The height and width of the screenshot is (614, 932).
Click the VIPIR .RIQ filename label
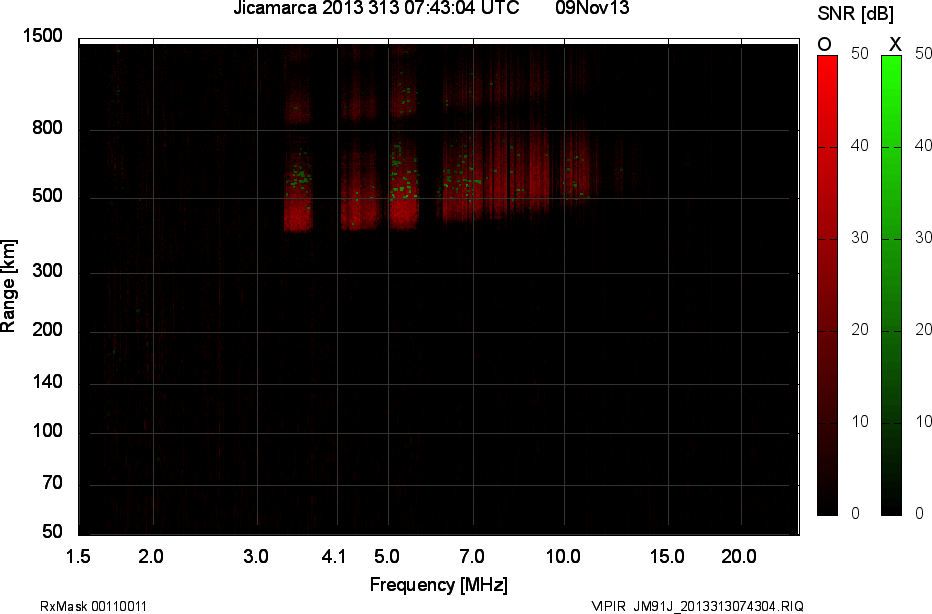tap(697, 606)
